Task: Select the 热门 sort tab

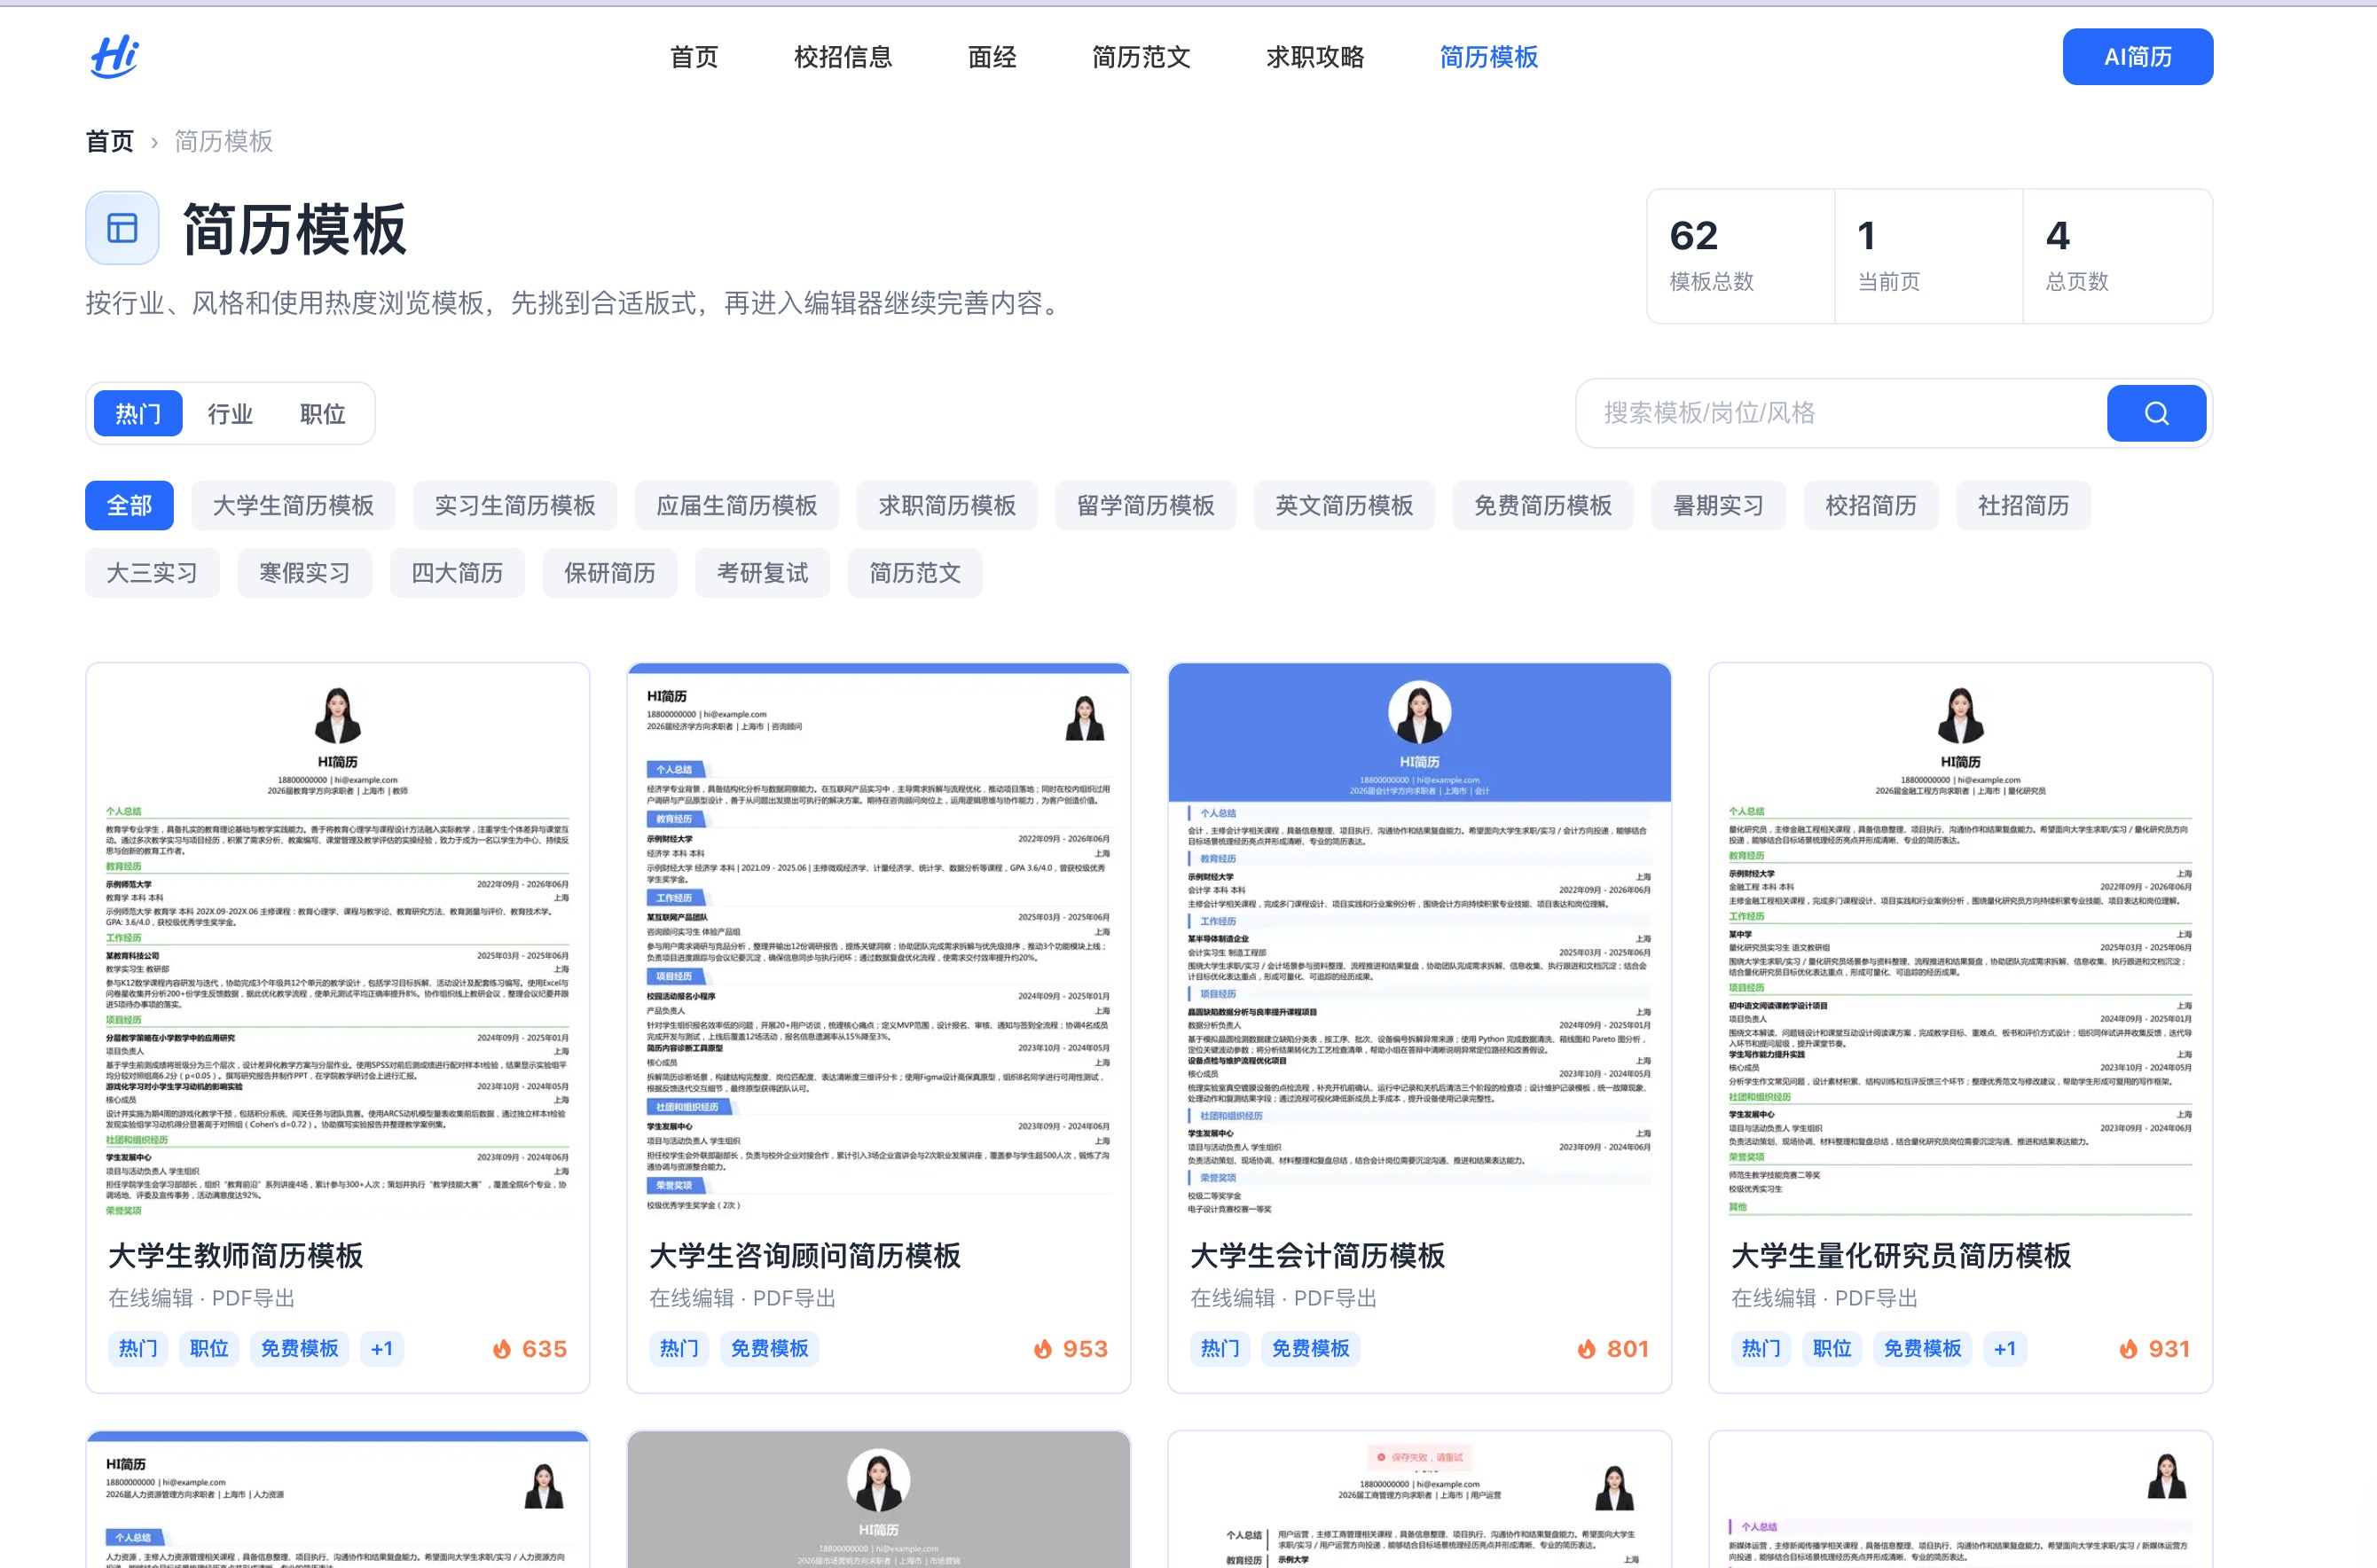Action: coord(138,413)
